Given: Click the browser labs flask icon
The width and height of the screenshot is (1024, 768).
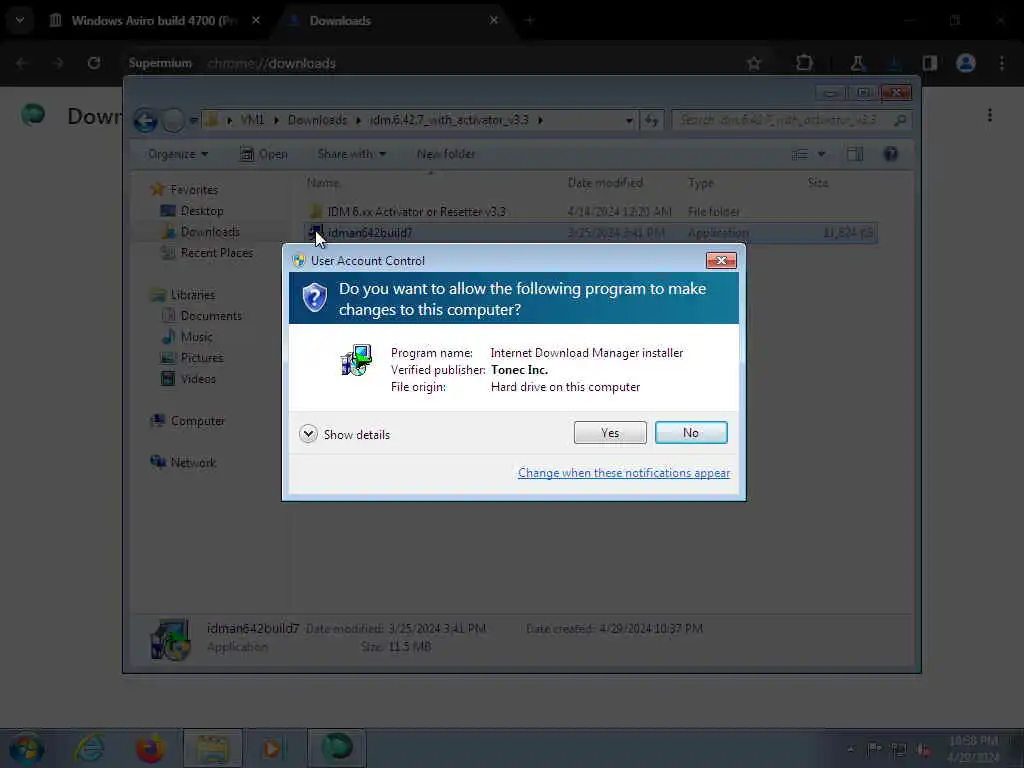Looking at the screenshot, I should 857,63.
